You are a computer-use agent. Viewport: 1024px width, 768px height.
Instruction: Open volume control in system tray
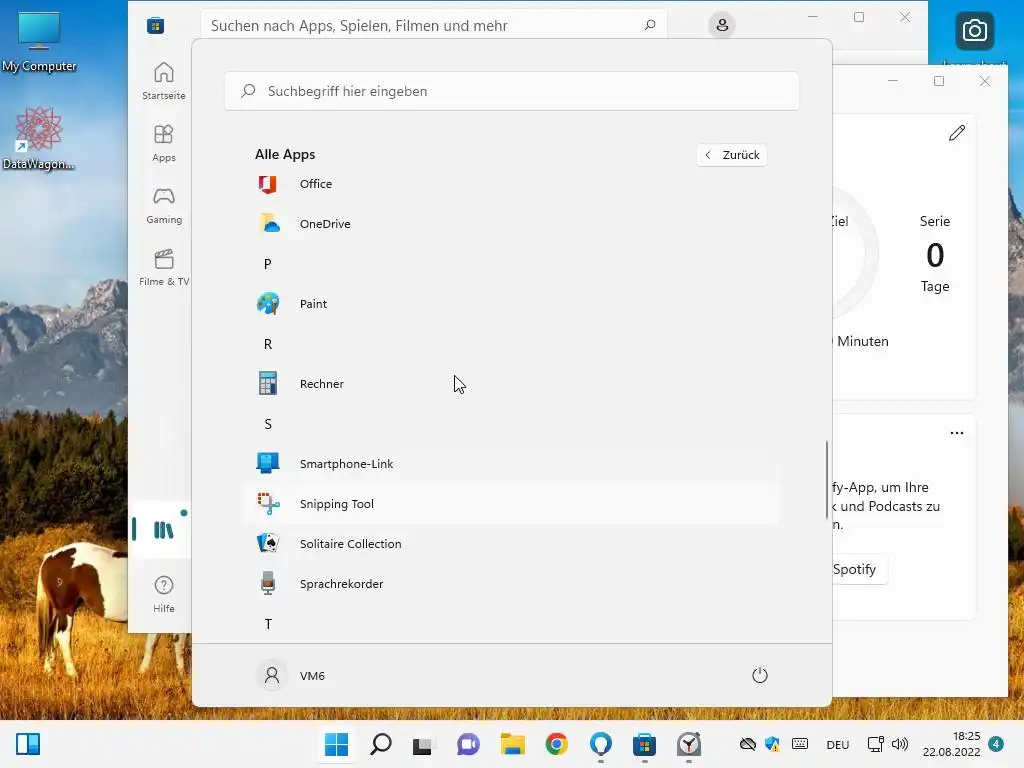(x=900, y=744)
